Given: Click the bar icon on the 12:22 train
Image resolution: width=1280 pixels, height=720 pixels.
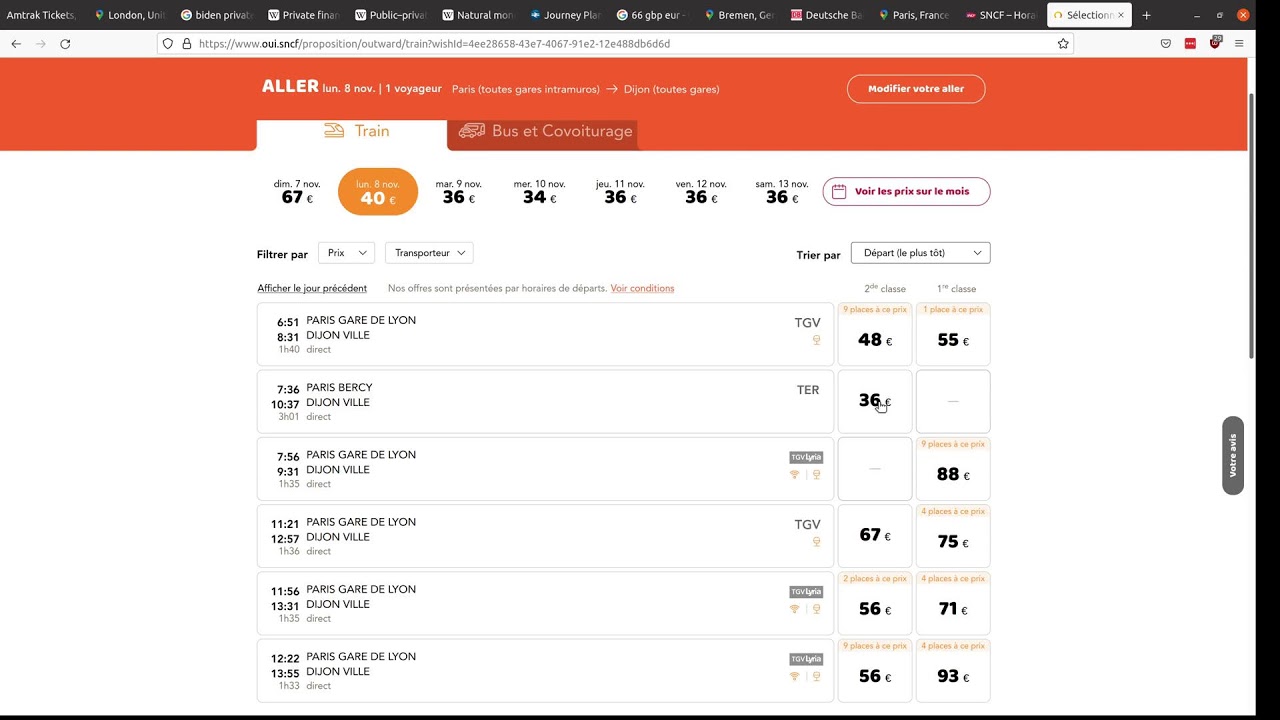Looking at the screenshot, I should pos(816,676).
